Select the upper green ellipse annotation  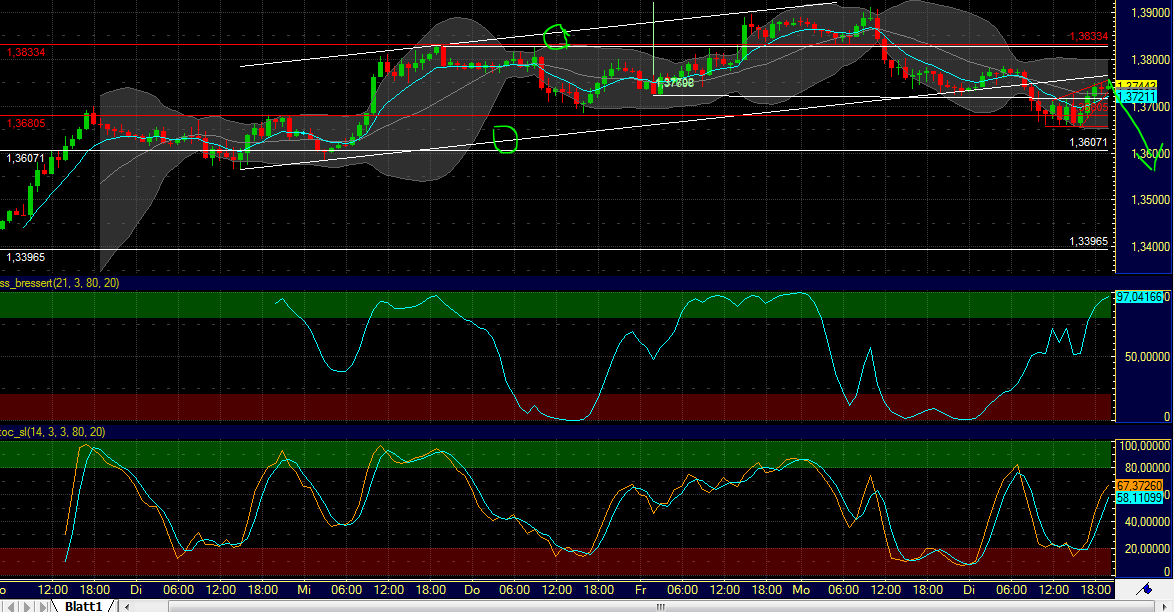556,35
